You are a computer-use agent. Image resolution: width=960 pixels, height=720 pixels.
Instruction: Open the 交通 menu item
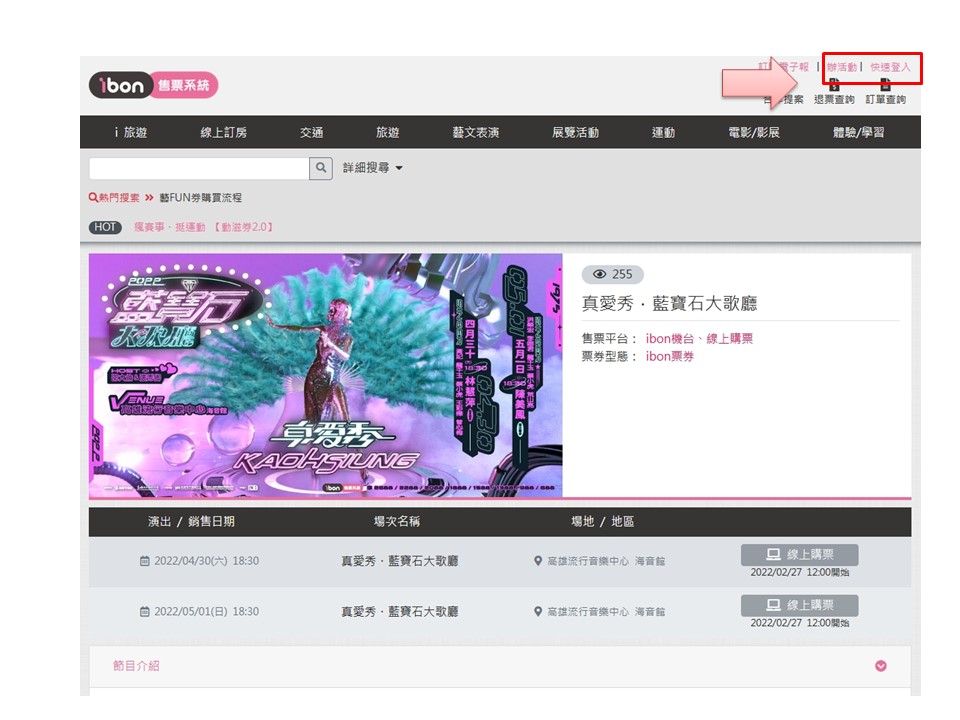point(312,132)
